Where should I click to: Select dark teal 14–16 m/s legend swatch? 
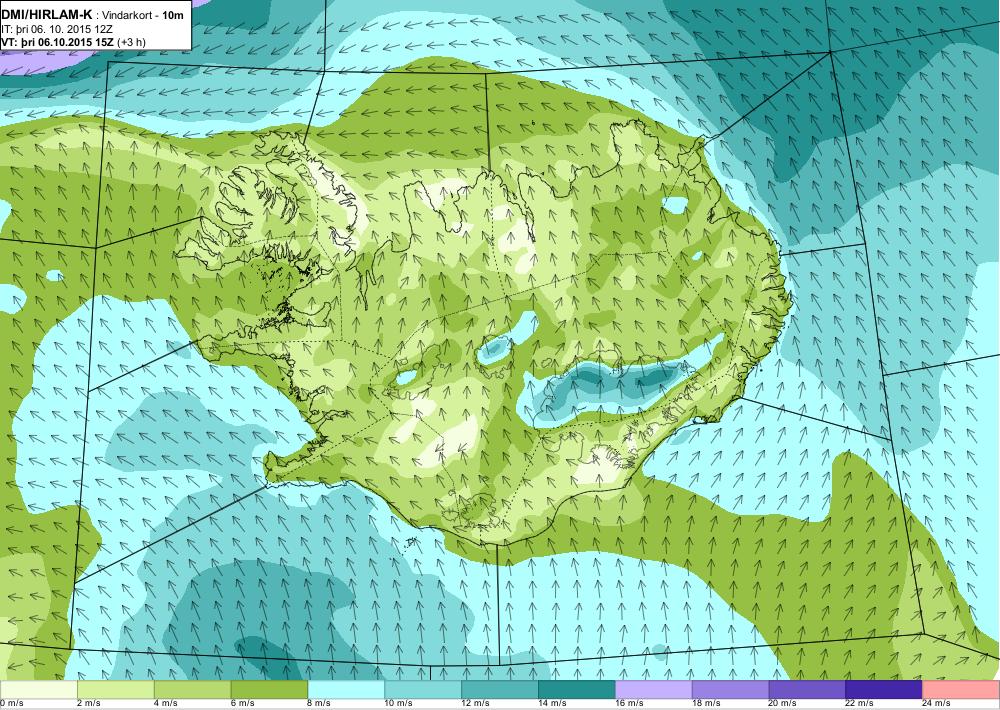tap(577, 690)
